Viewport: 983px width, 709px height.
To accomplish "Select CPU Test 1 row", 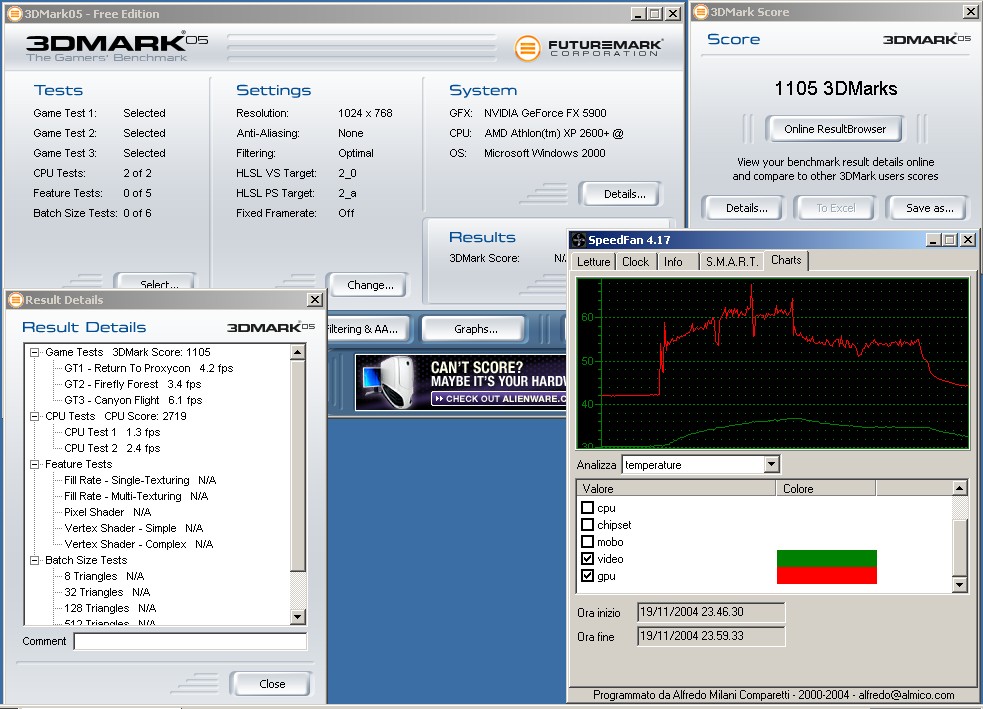I will 112,432.
